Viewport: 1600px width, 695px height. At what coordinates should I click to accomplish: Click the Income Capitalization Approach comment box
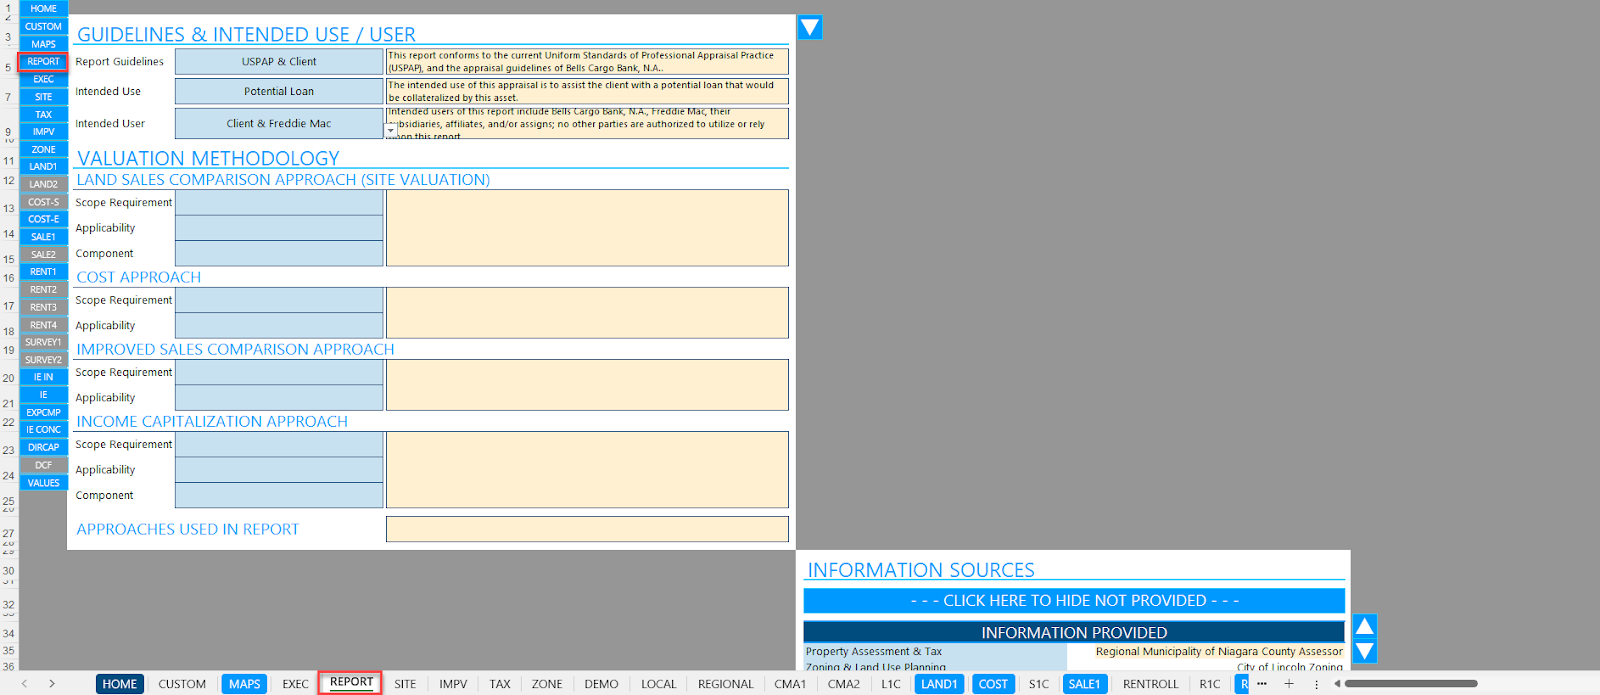(x=587, y=470)
